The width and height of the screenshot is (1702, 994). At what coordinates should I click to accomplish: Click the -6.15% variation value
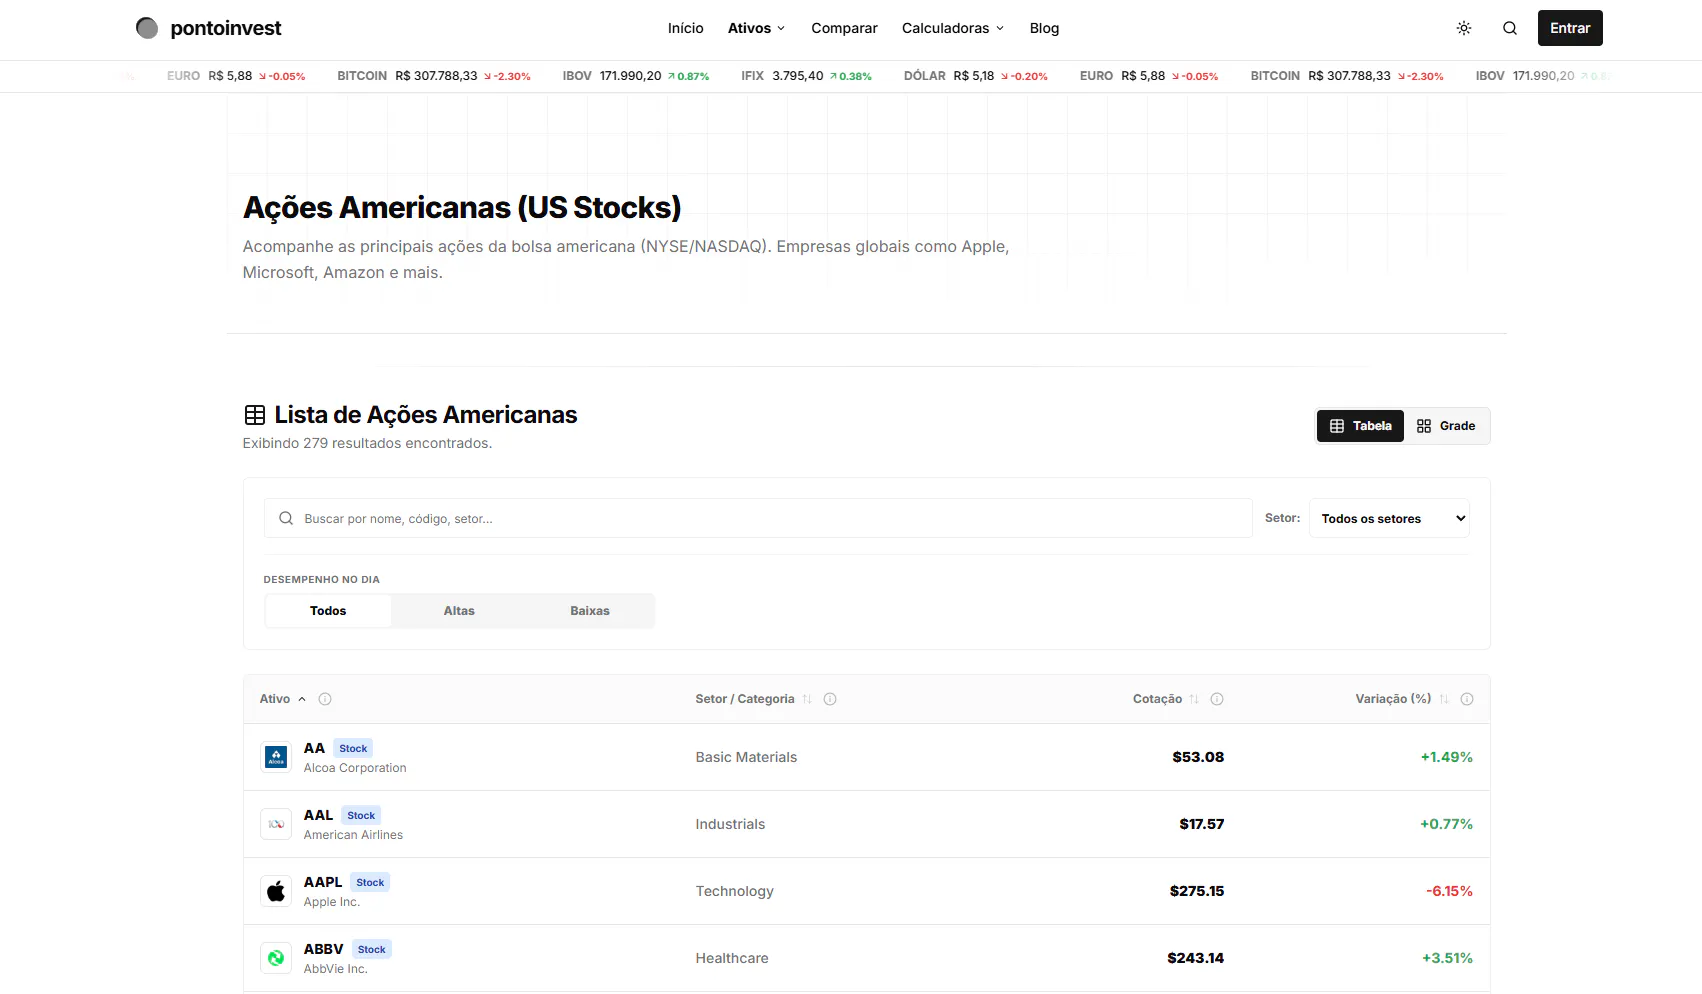coord(1449,891)
